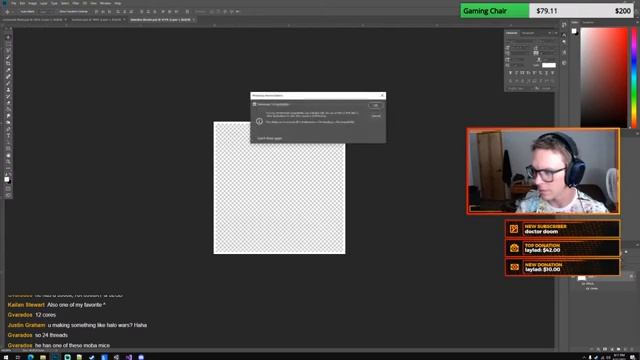Toggle Quick Mask mode icon
Viewport: 640px width, 360px height.
click(8, 189)
